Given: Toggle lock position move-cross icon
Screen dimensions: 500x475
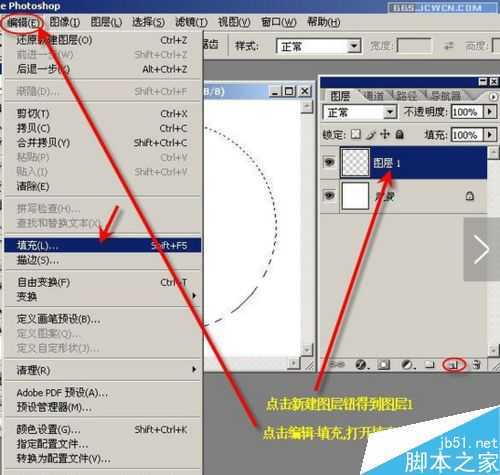Looking at the screenshot, I should click(x=385, y=134).
